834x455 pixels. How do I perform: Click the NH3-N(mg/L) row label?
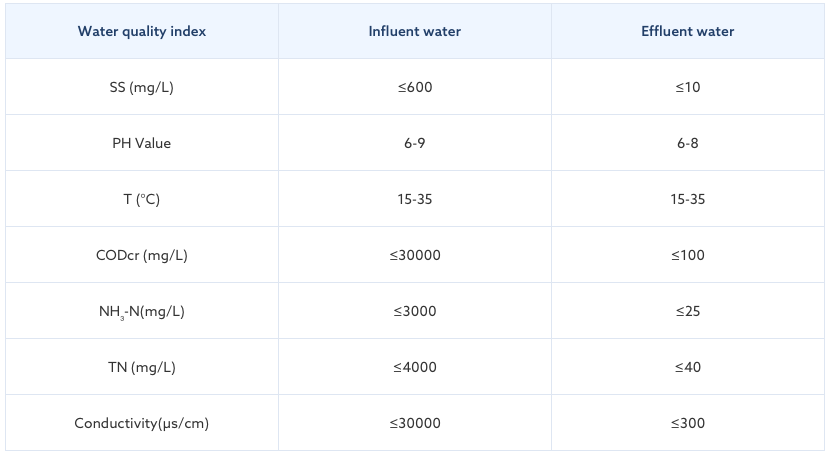click(142, 311)
